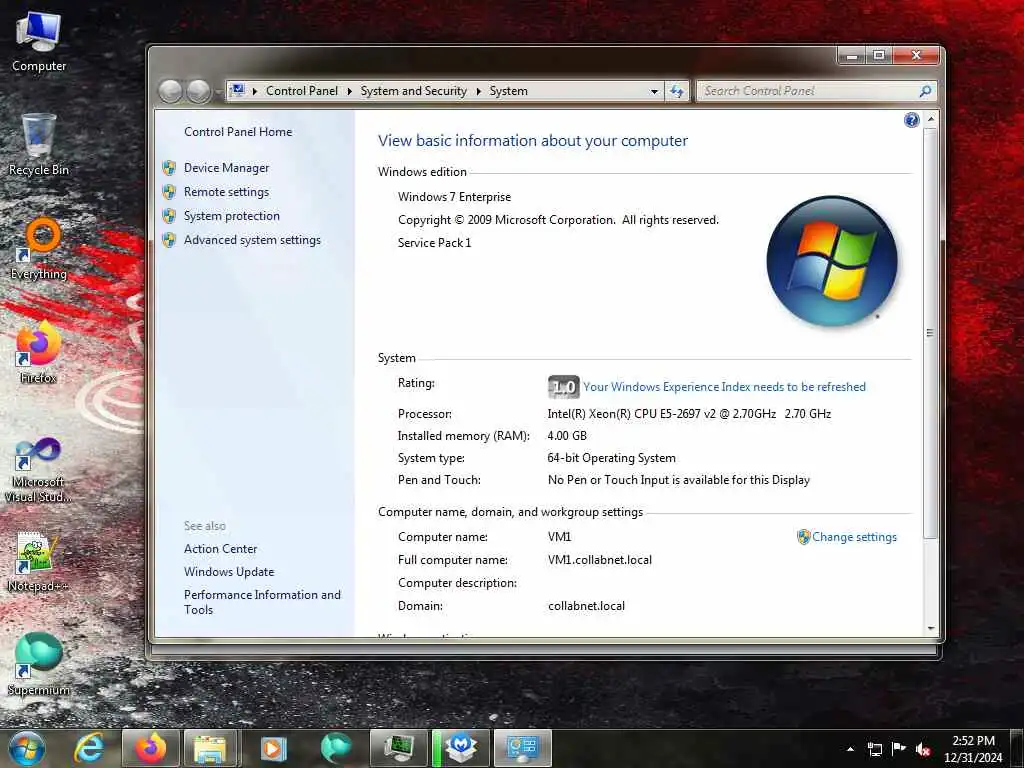This screenshot has width=1024, height=768.
Task: Select the Control Panel breadcrumb
Action: pyautogui.click(x=302, y=91)
